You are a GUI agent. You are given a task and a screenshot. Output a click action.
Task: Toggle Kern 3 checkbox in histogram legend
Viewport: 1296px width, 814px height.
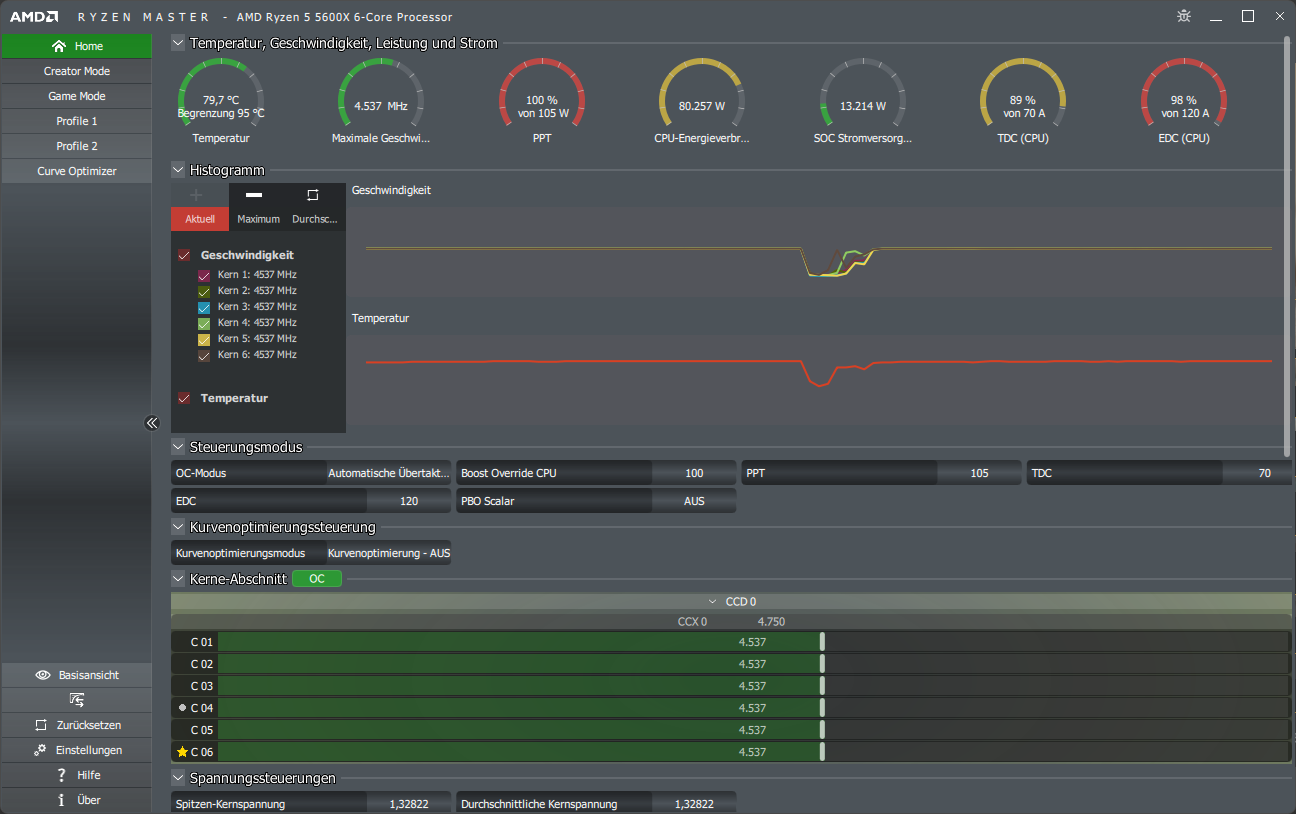[x=204, y=307]
